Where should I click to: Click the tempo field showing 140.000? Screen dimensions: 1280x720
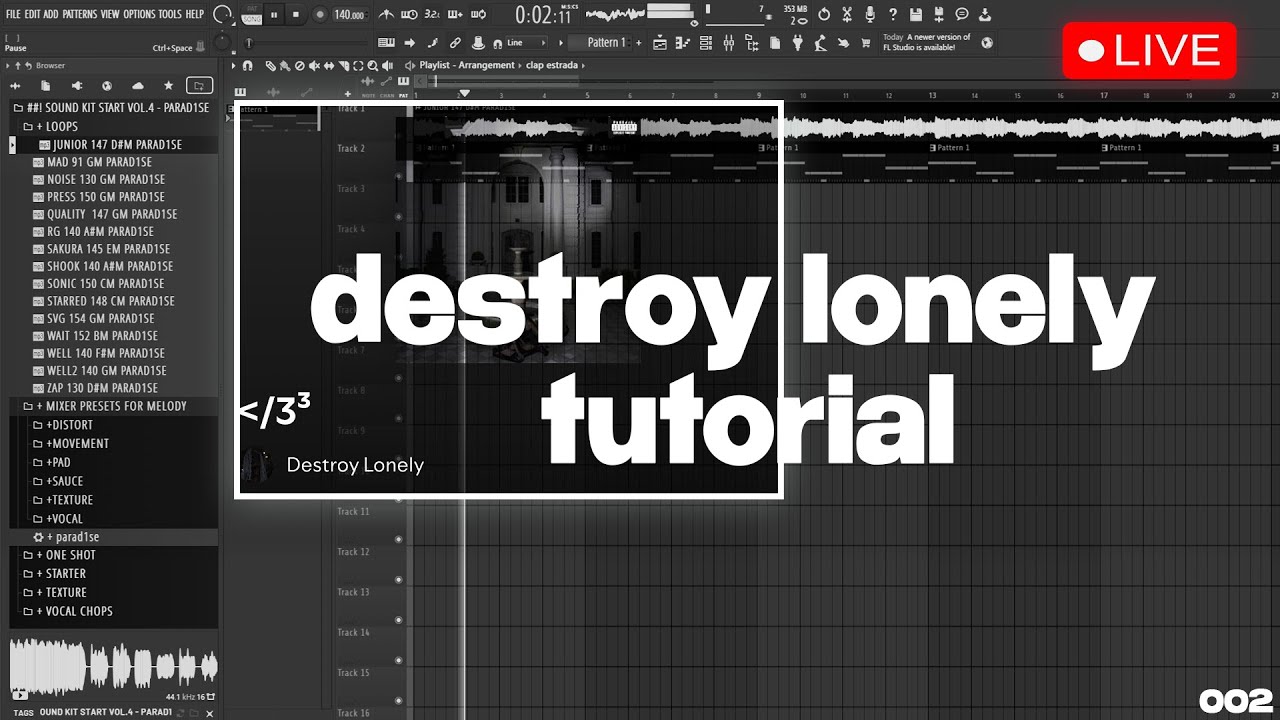(349, 14)
